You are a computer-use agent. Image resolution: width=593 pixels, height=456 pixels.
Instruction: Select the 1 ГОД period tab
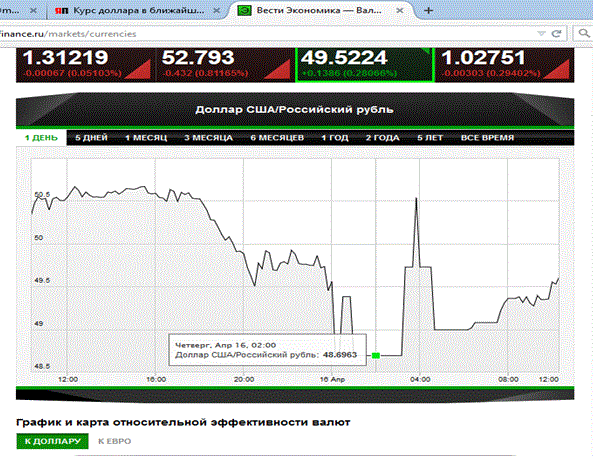coord(335,138)
